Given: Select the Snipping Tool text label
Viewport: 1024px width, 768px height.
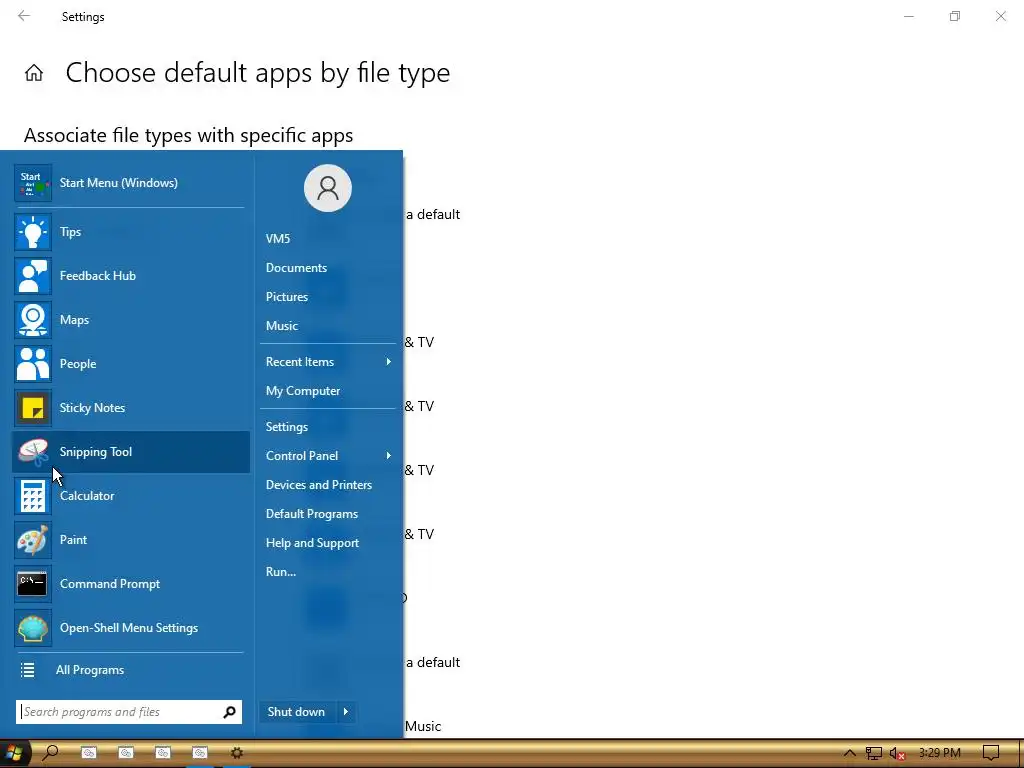Looking at the screenshot, I should point(96,452).
